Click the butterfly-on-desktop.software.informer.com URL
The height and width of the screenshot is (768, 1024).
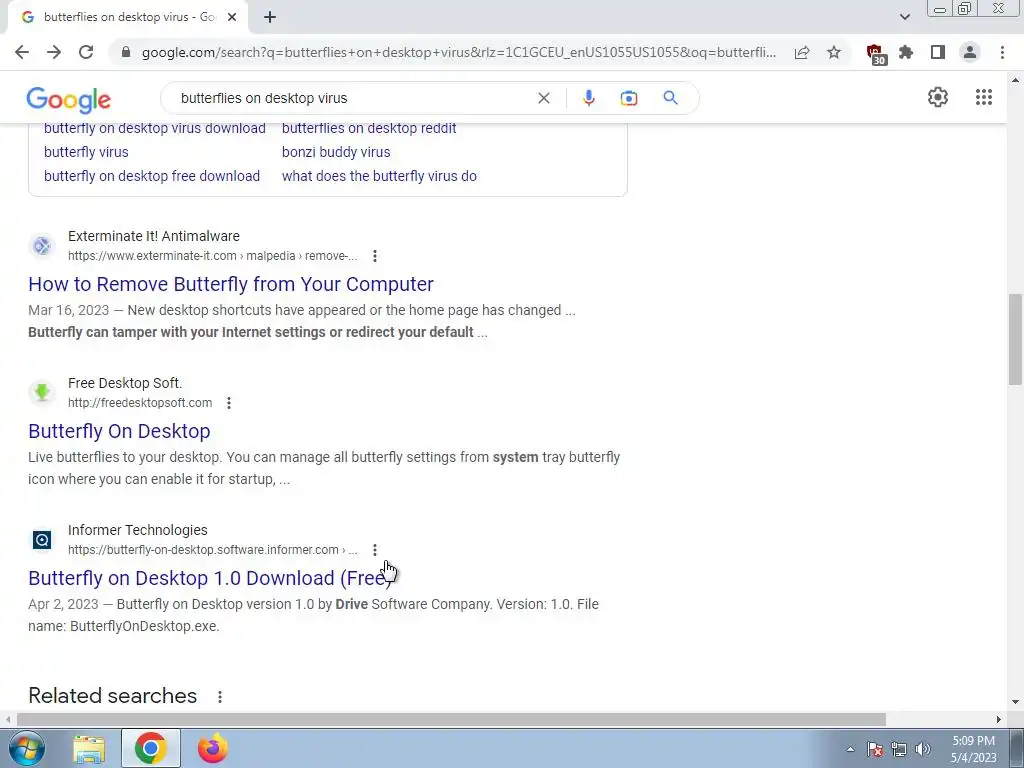(212, 550)
